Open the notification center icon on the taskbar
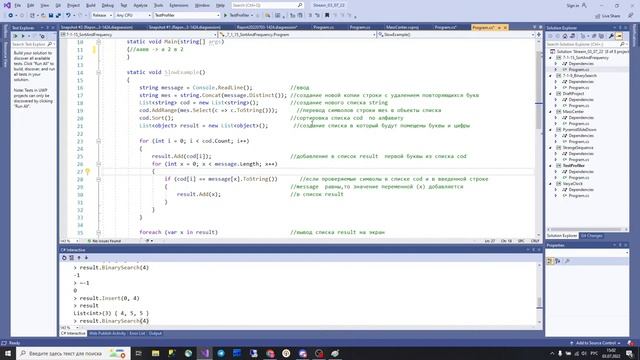This screenshot has height=360, width=640. [x=629, y=353]
